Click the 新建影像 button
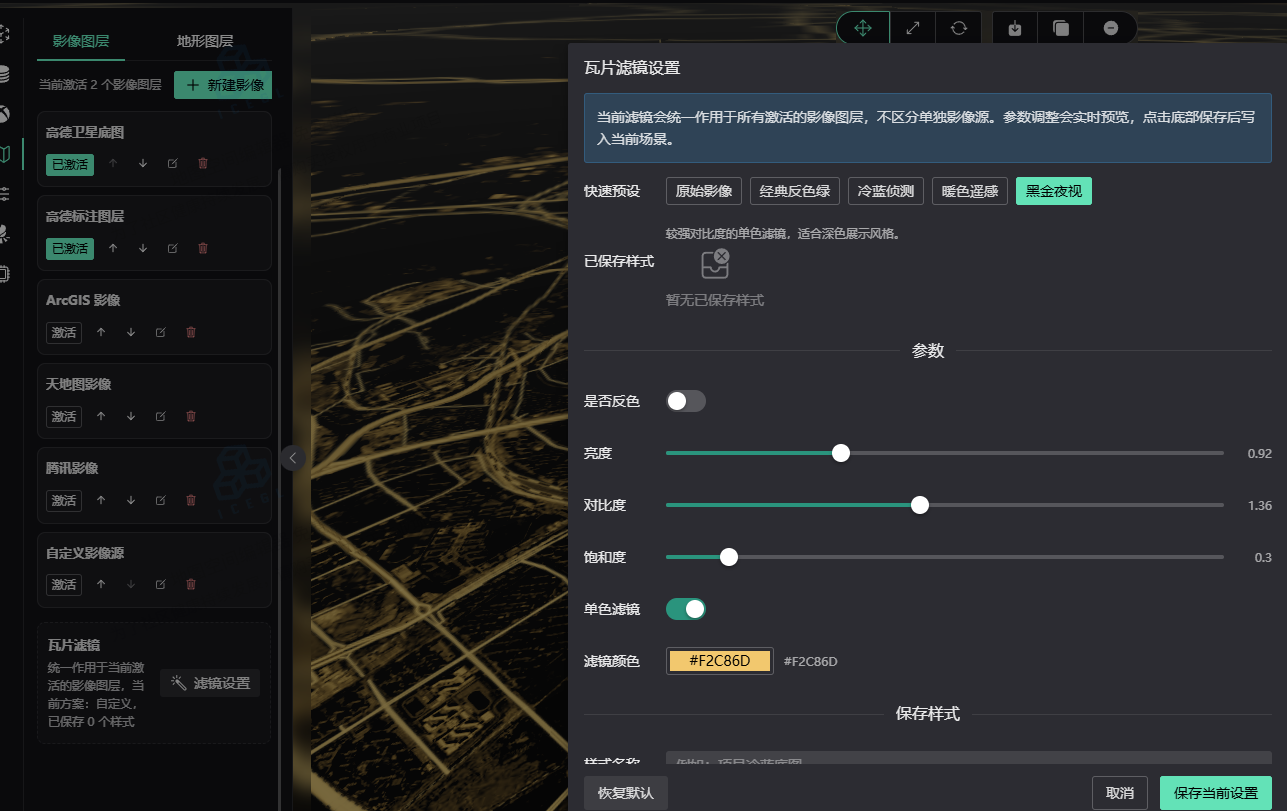 tap(222, 85)
